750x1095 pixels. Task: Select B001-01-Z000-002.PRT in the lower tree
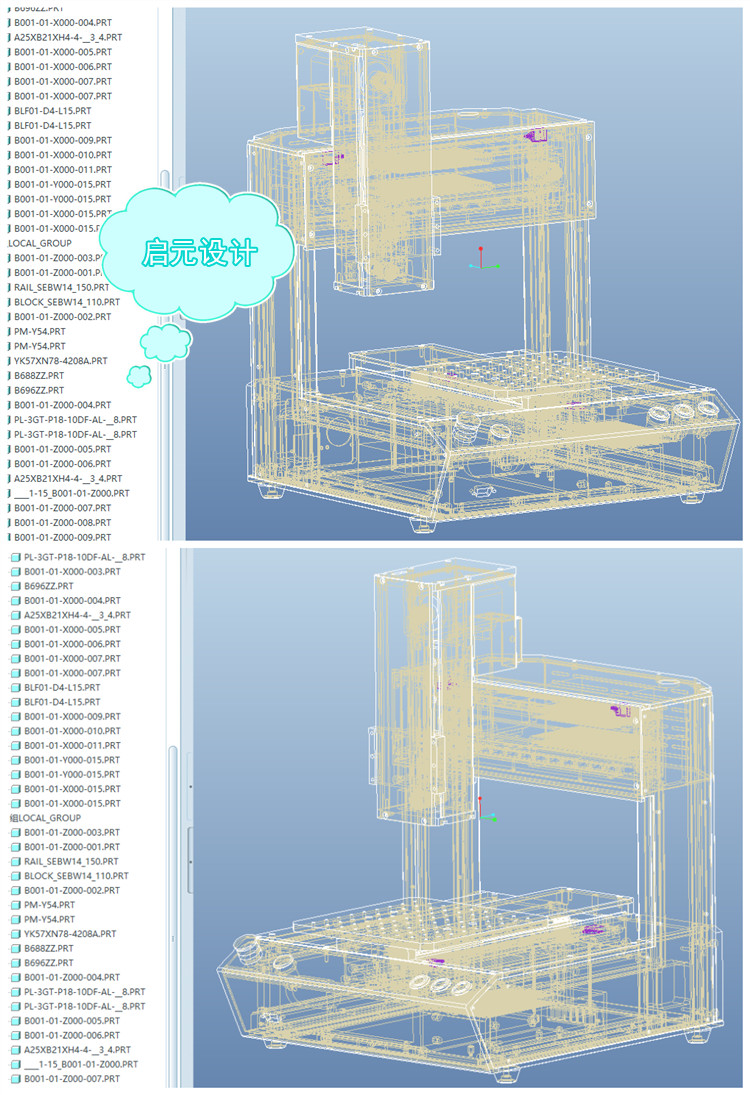click(x=72, y=890)
